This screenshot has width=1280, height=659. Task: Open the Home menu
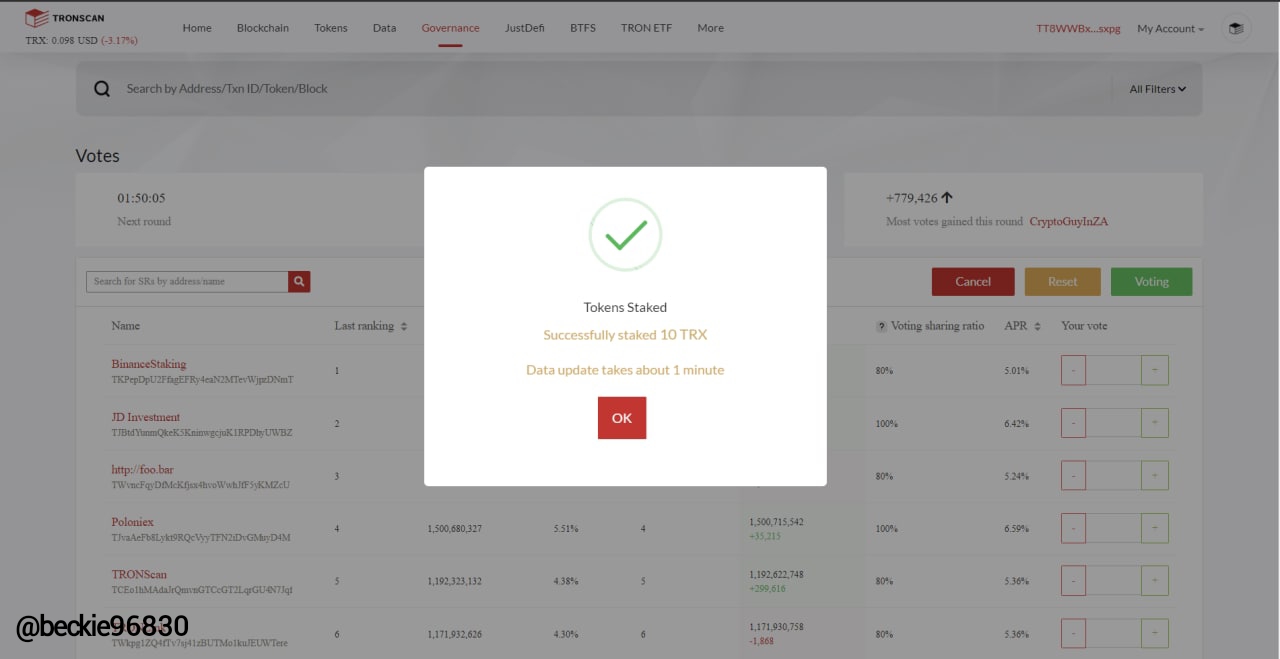pos(197,28)
